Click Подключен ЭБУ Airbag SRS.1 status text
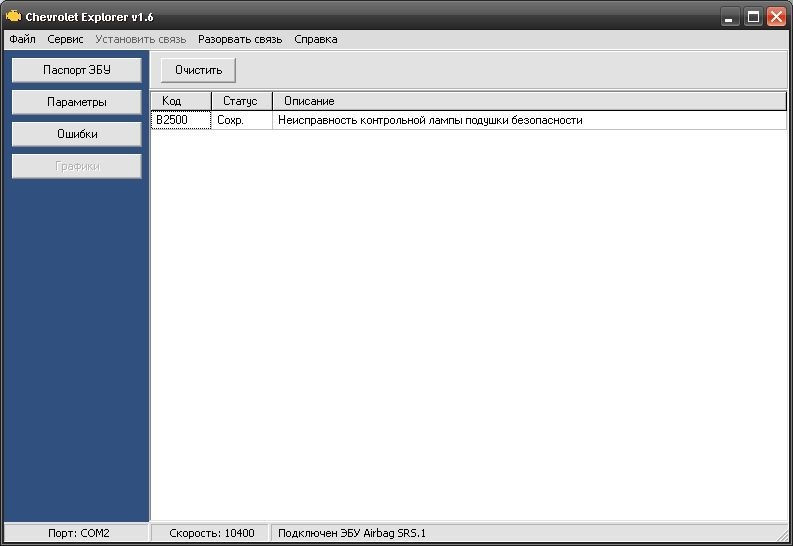The image size is (793, 546). coord(351,533)
